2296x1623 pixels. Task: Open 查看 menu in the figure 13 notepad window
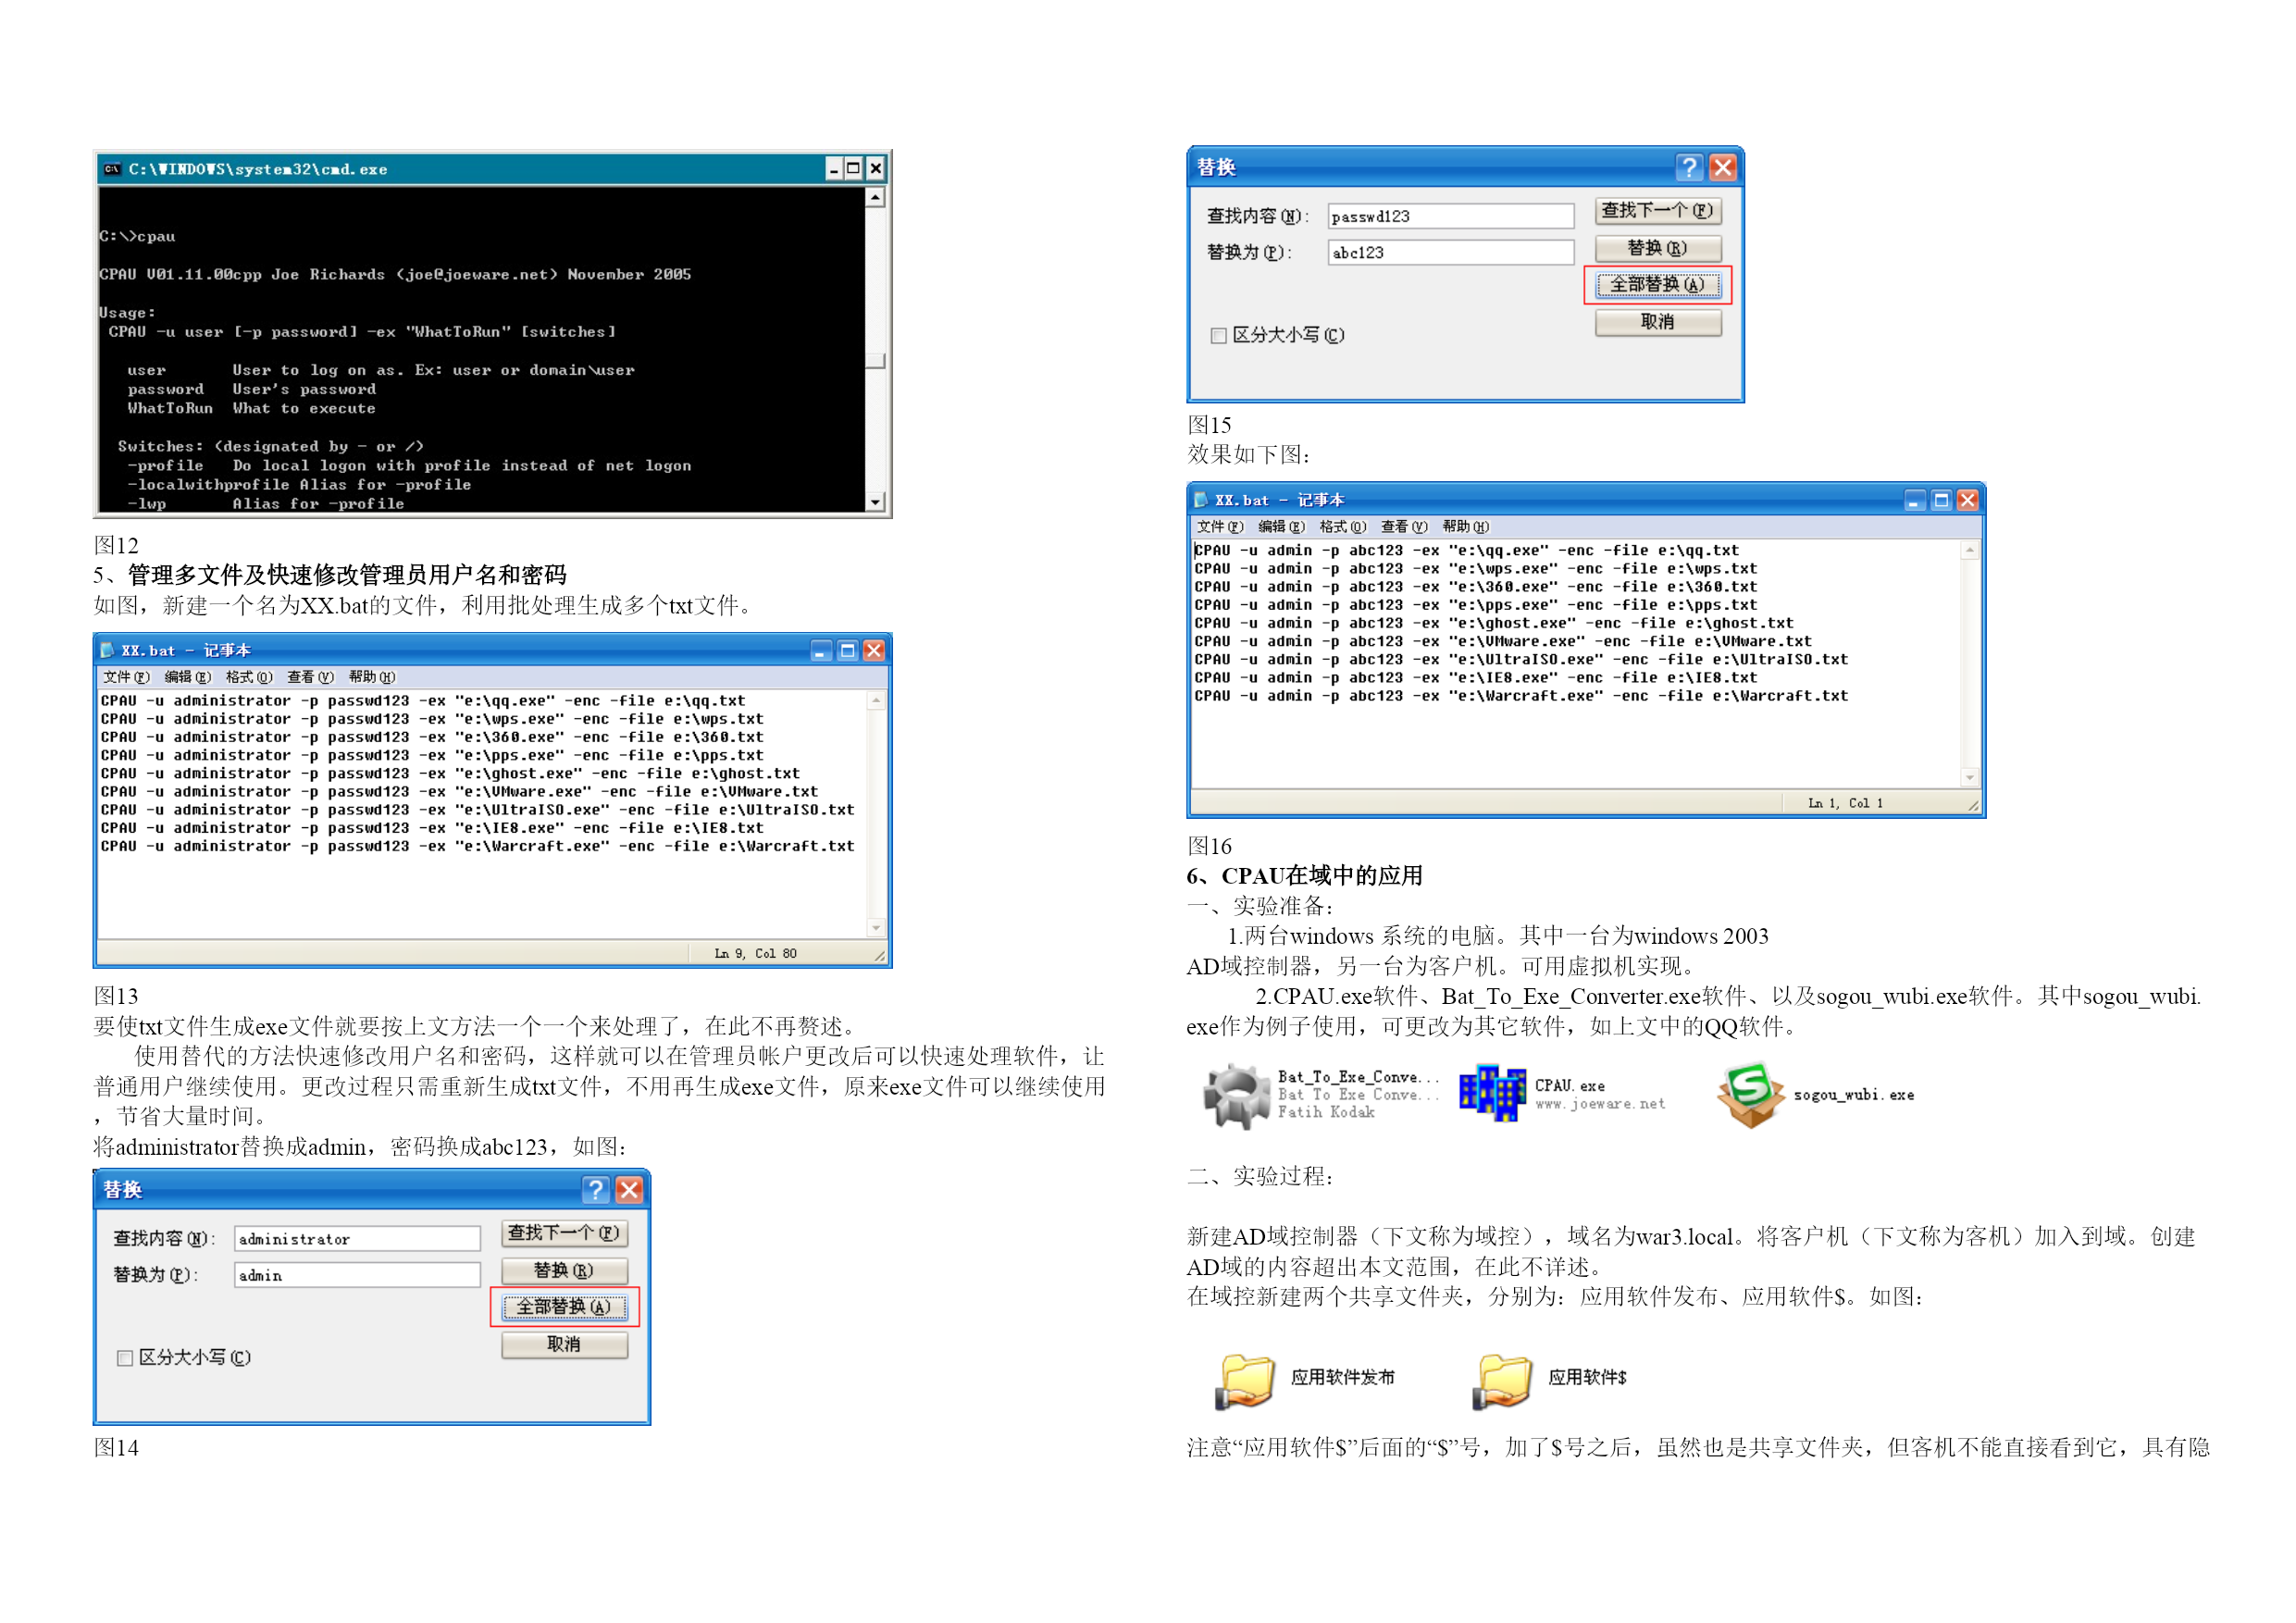click(311, 677)
